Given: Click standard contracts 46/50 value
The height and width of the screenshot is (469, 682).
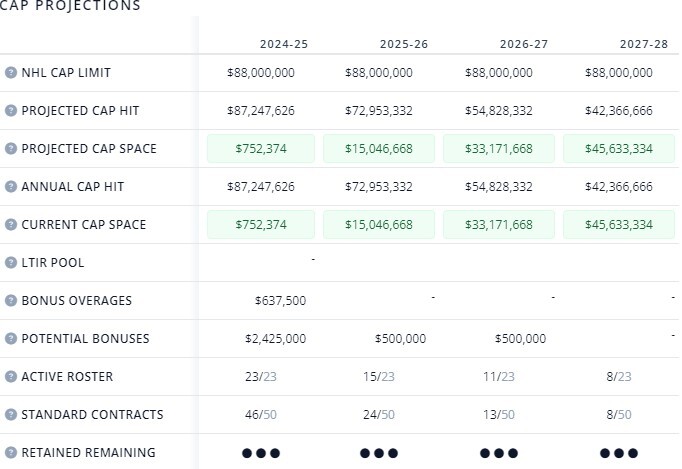Looking at the screenshot, I should tap(261, 415).
